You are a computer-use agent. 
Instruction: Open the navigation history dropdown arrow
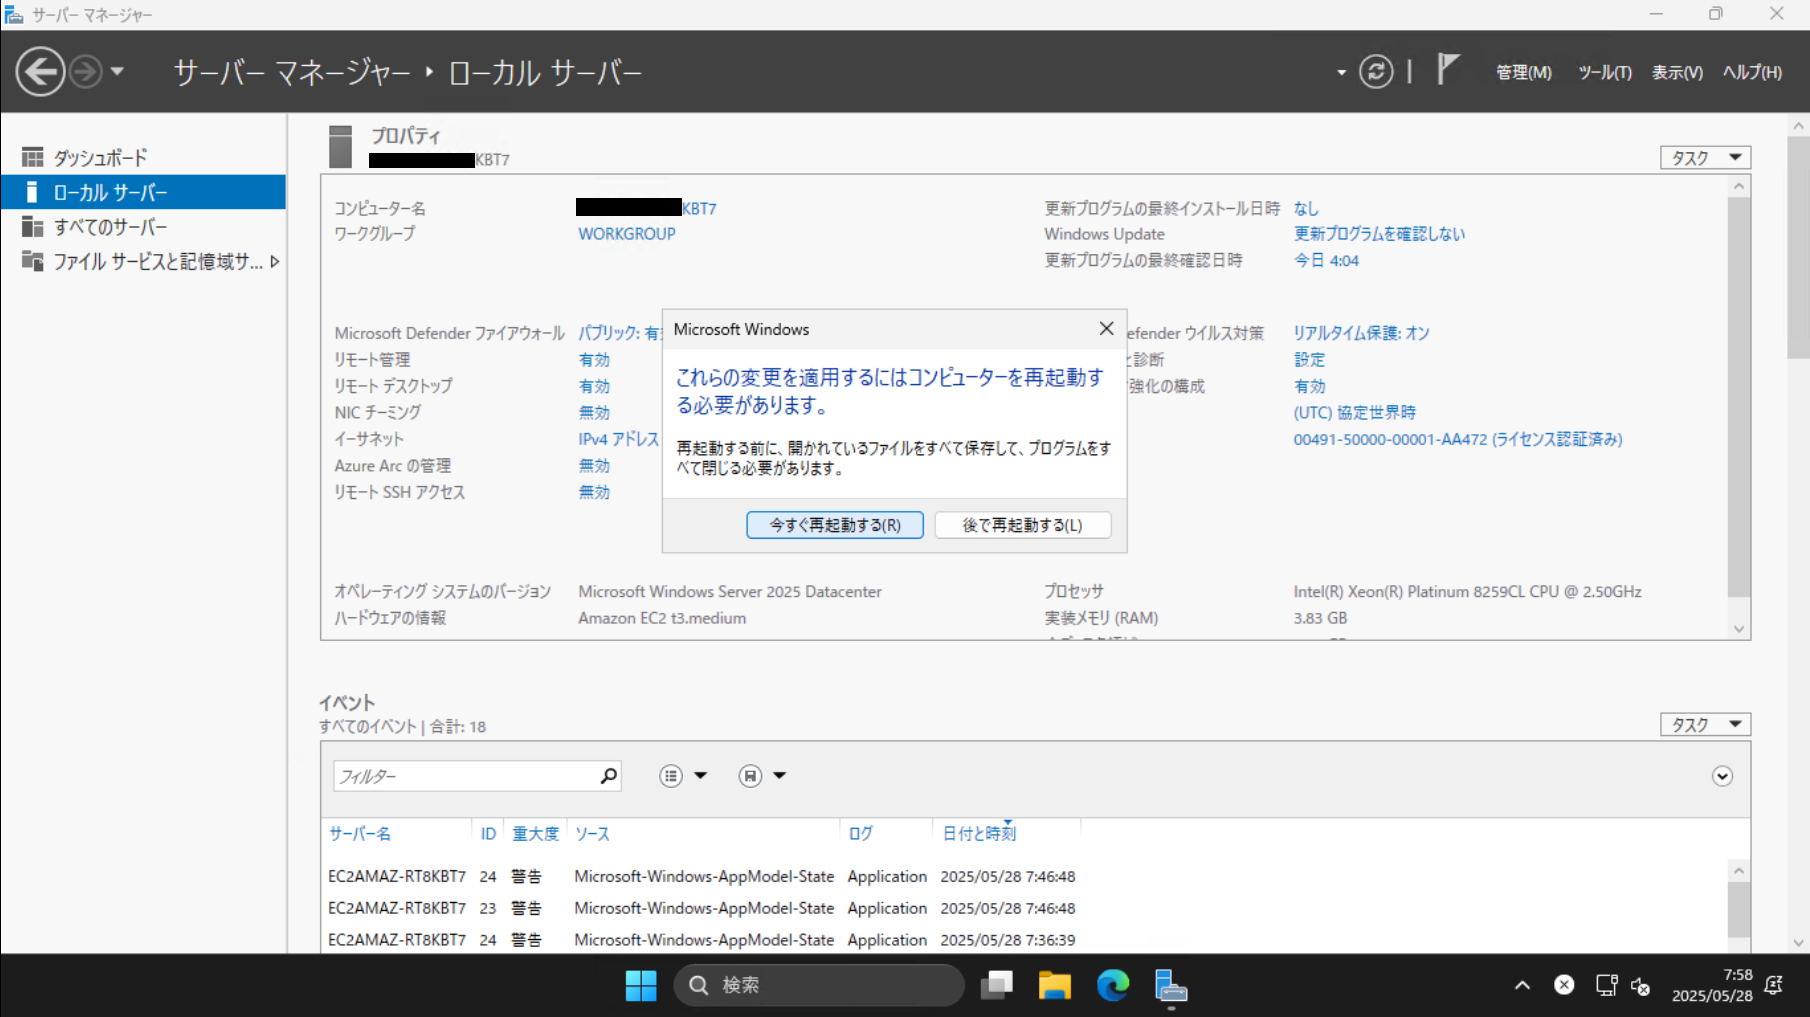(x=117, y=72)
